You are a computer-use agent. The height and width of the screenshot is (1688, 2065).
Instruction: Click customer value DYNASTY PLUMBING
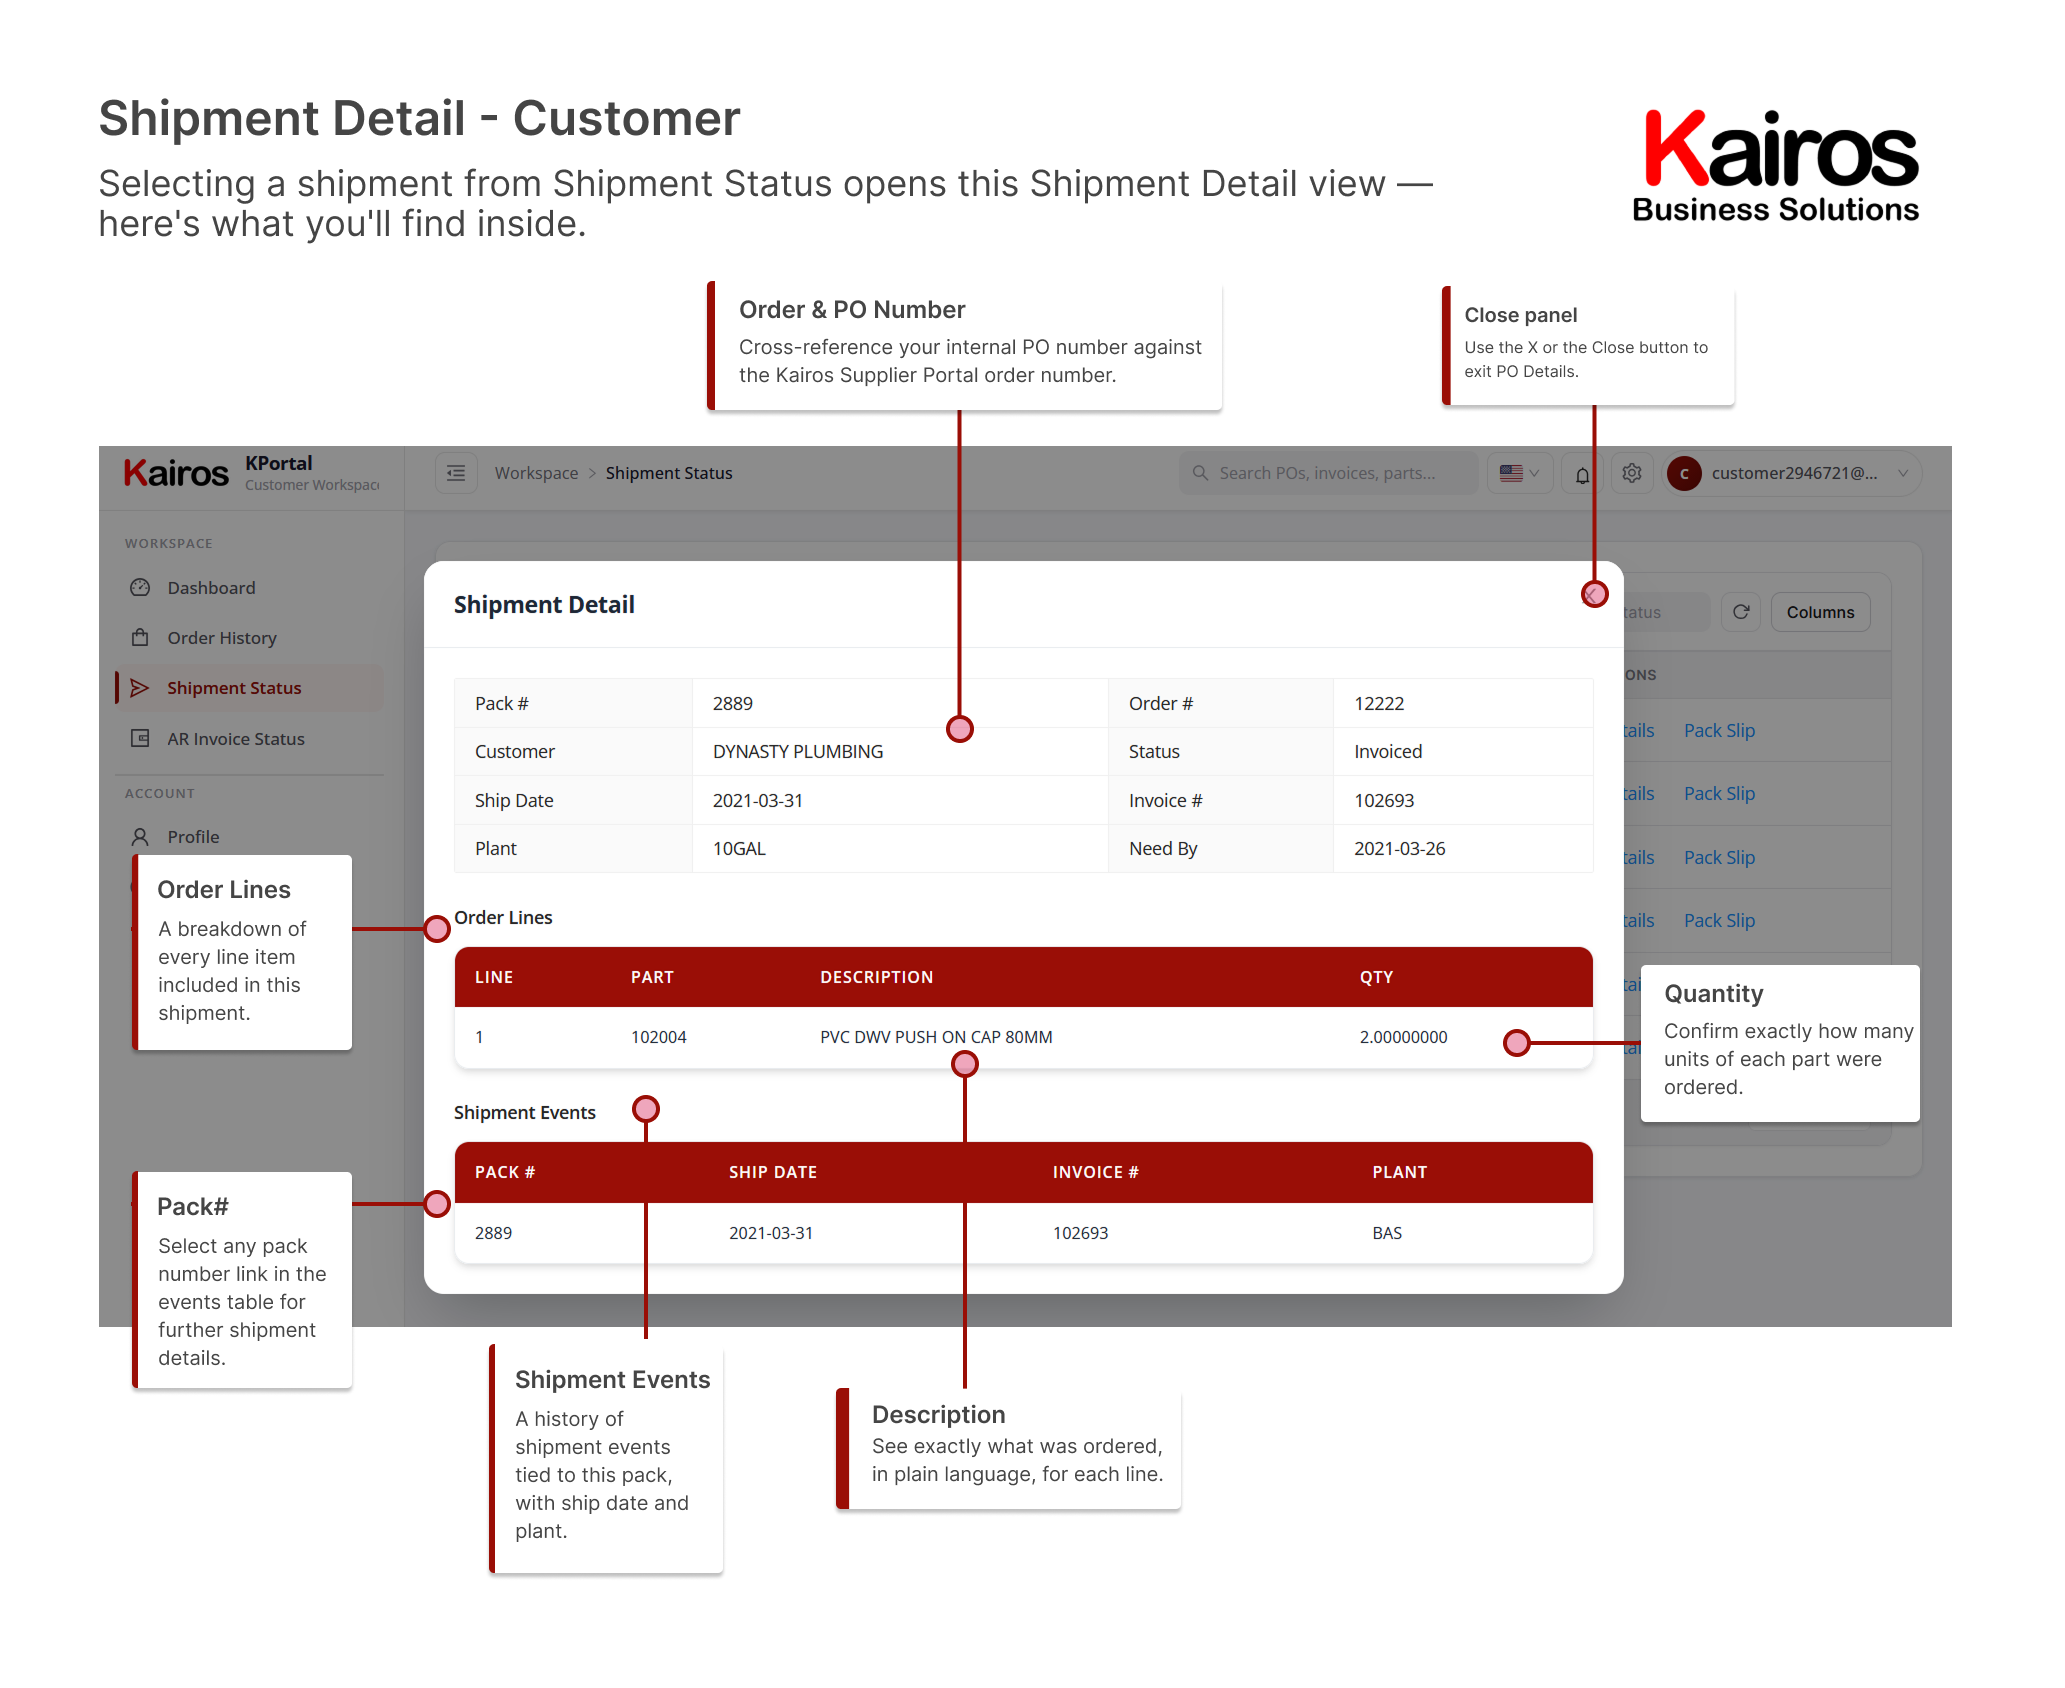click(x=798, y=752)
